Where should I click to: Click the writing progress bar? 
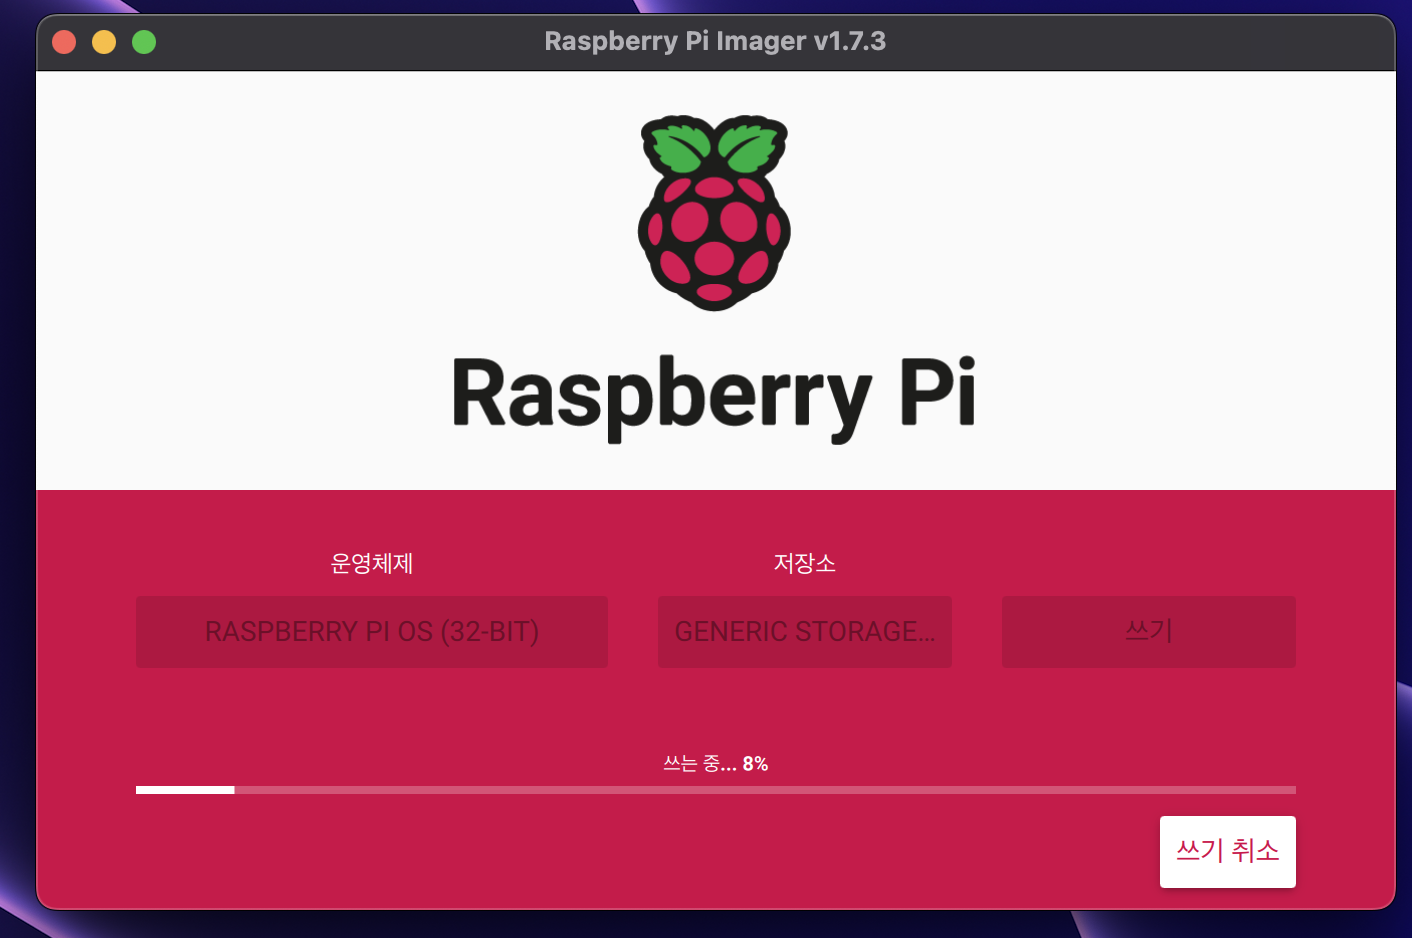click(715, 790)
